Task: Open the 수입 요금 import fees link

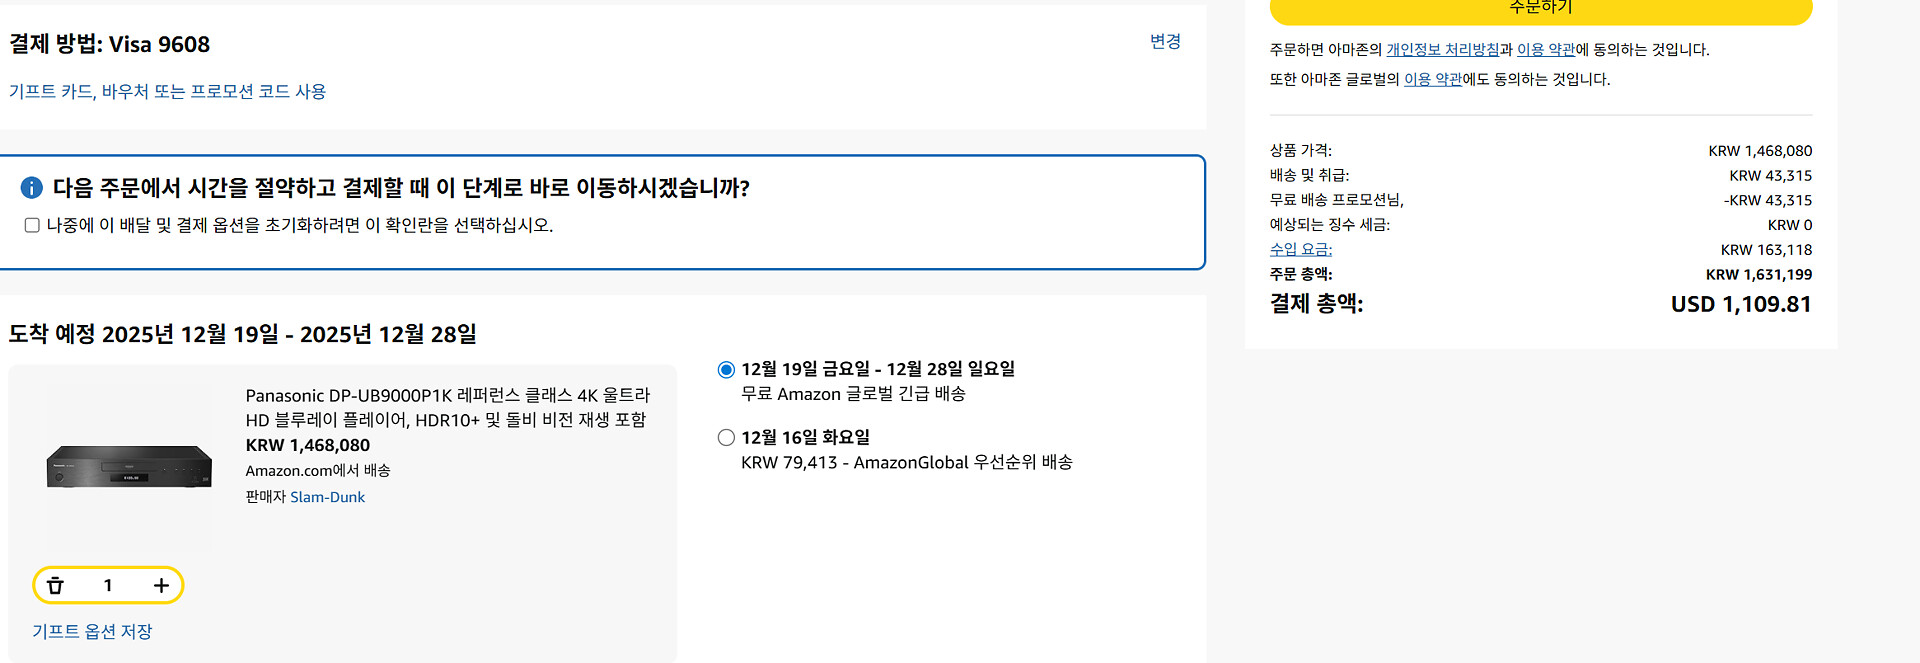Action: point(1301,249)
